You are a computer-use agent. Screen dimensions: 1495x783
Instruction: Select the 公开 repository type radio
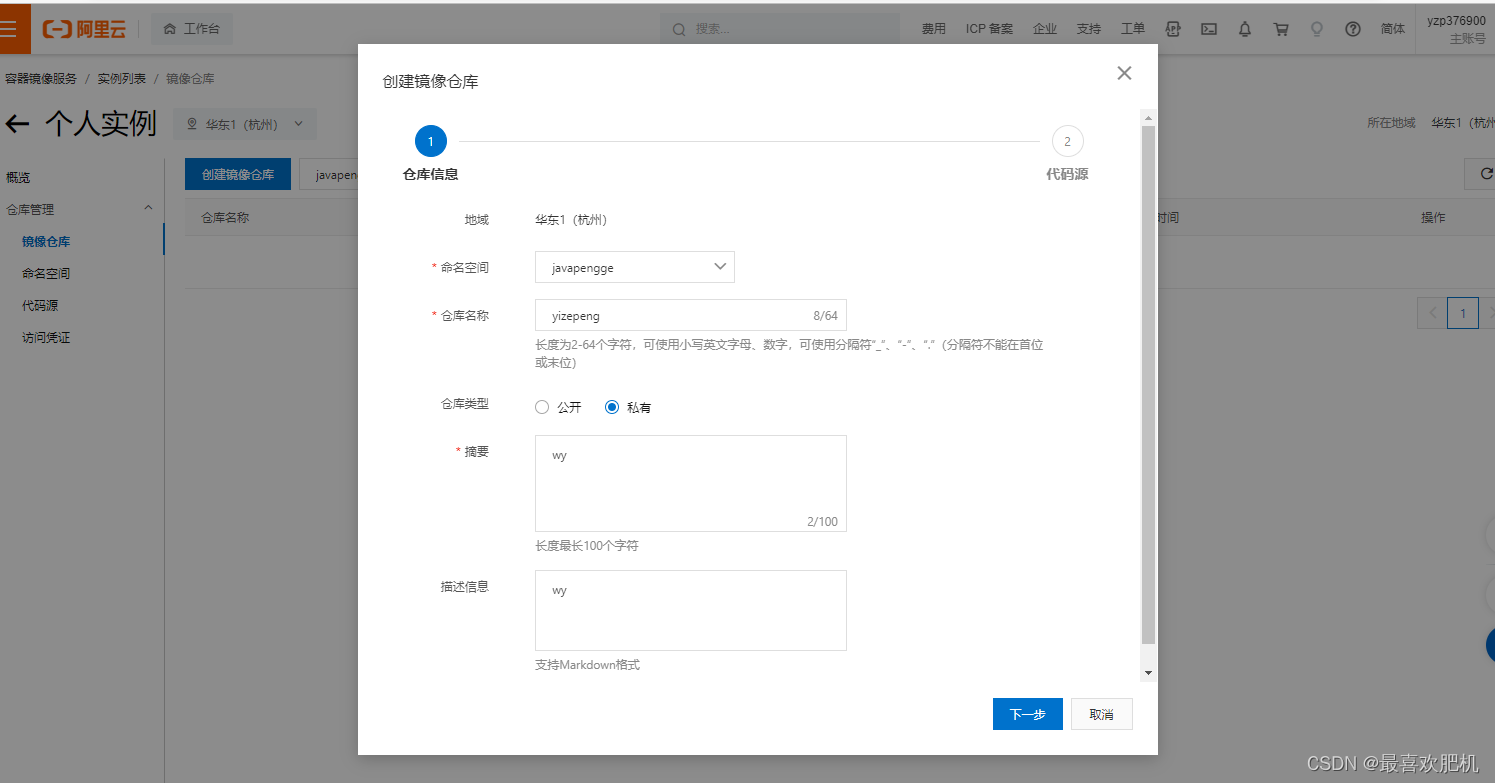(x=542, y=407)
